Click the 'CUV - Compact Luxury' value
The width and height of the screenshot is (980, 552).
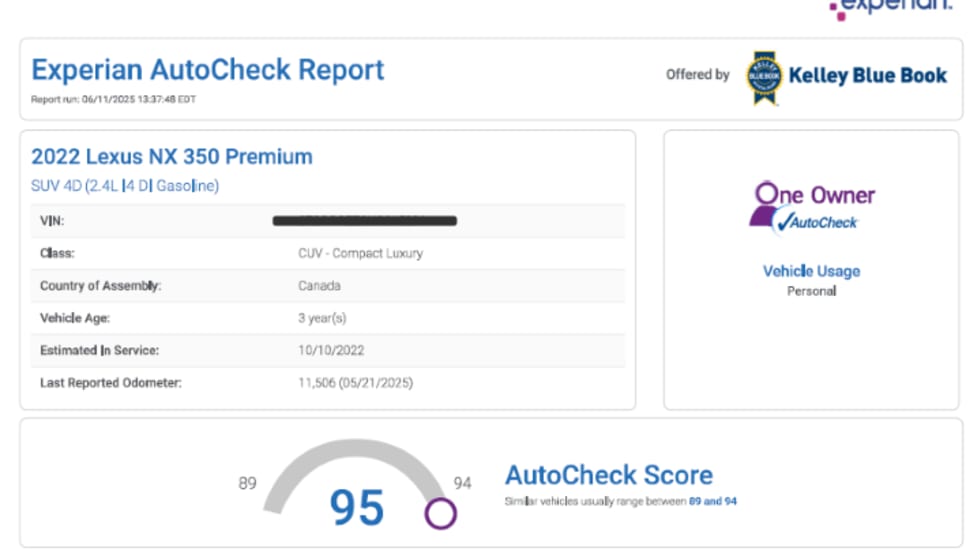[x=361, y=253]
